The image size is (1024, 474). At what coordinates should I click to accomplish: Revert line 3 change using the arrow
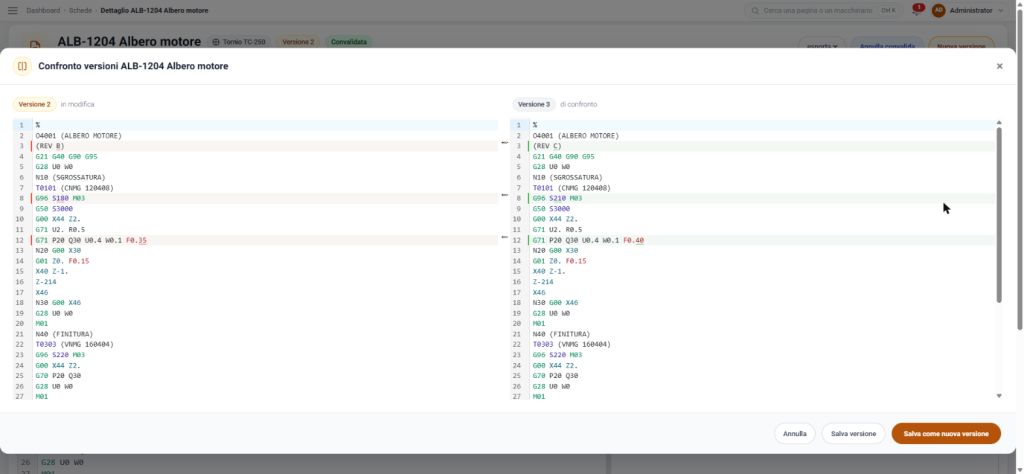pos(504,142)
